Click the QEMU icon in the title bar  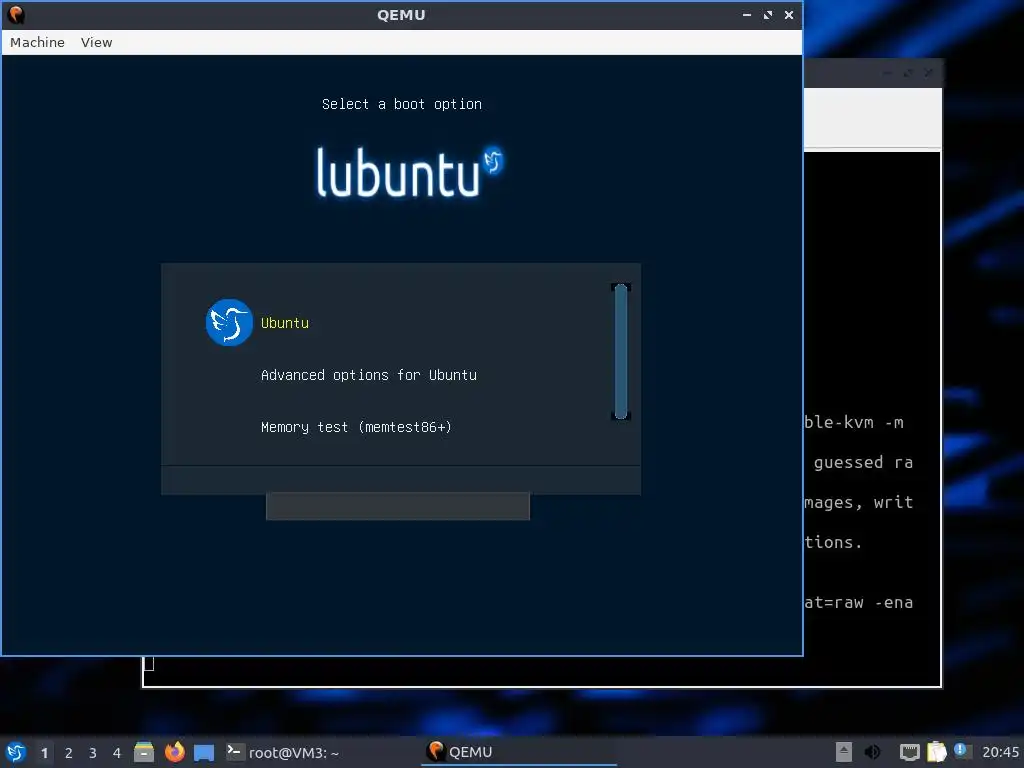[16, 14]
